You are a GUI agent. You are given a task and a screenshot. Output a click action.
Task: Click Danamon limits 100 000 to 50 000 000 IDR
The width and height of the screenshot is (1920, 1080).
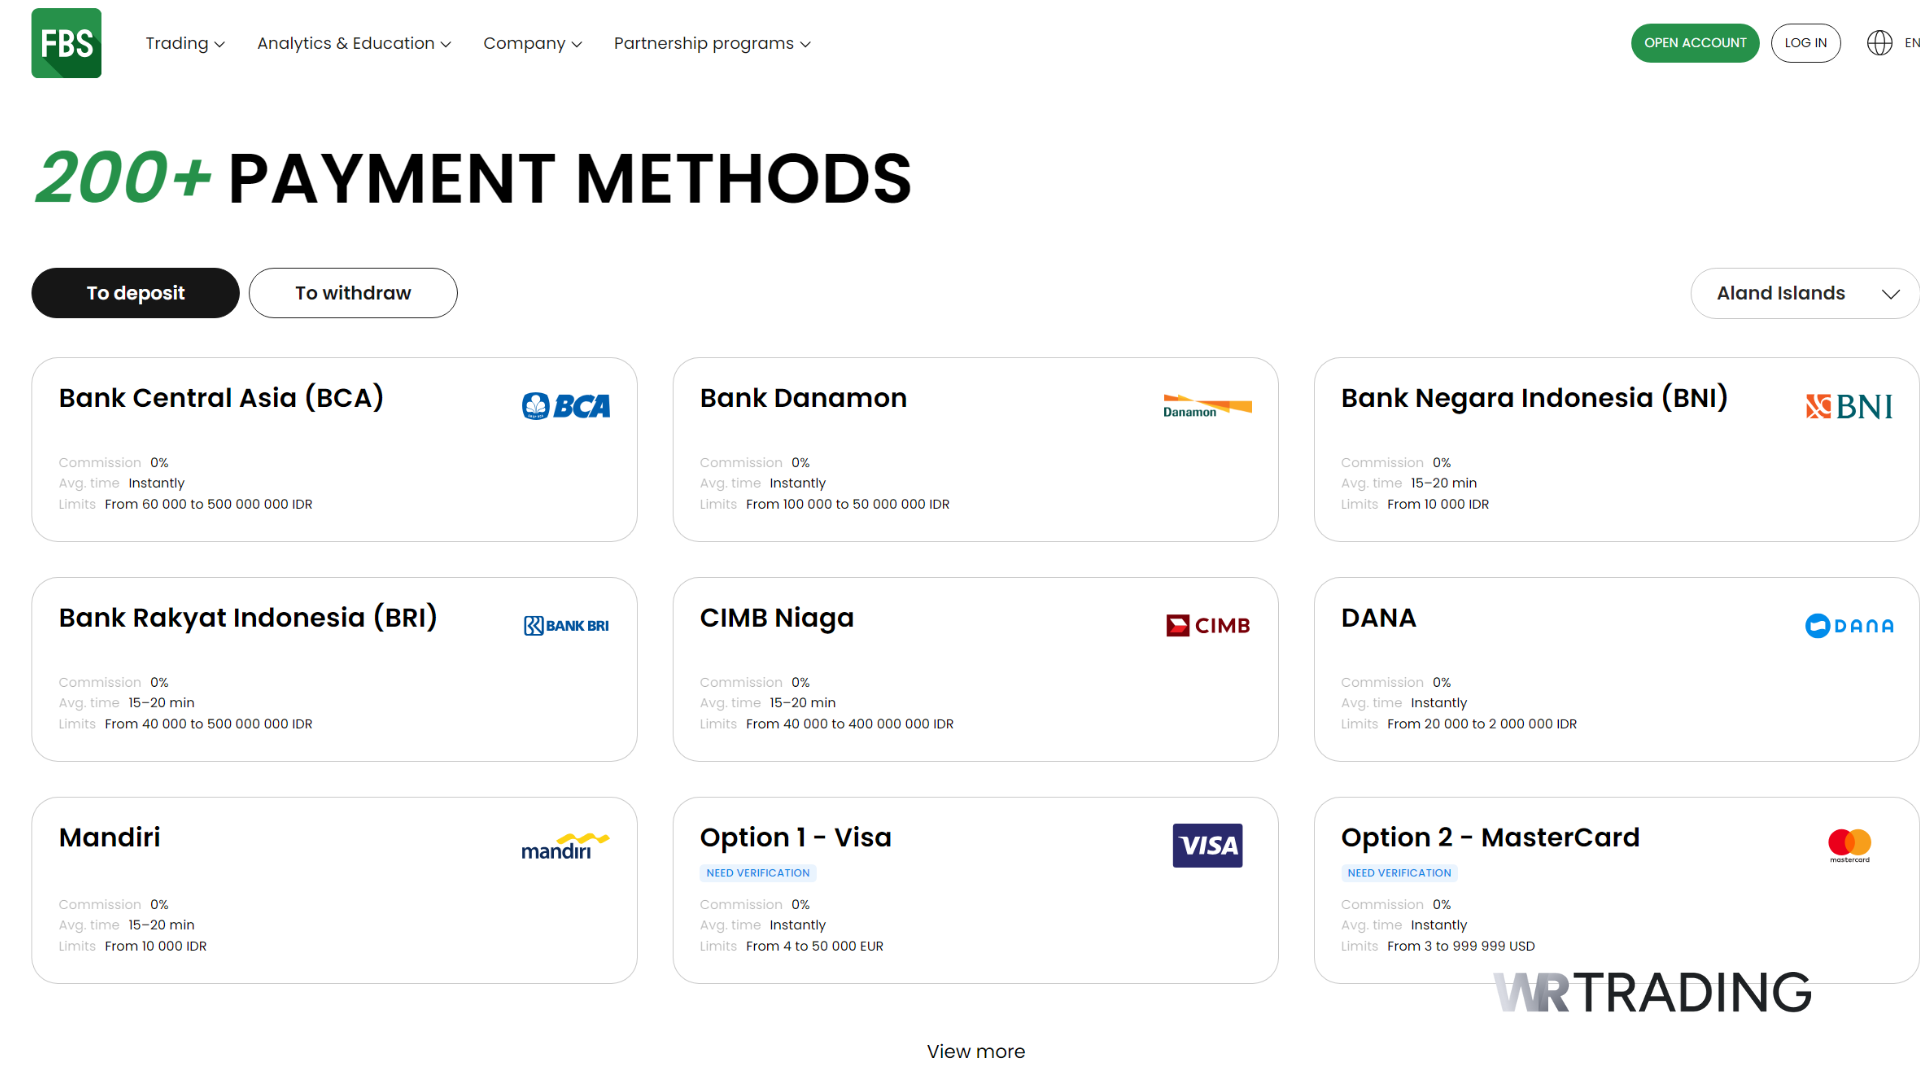848,504
